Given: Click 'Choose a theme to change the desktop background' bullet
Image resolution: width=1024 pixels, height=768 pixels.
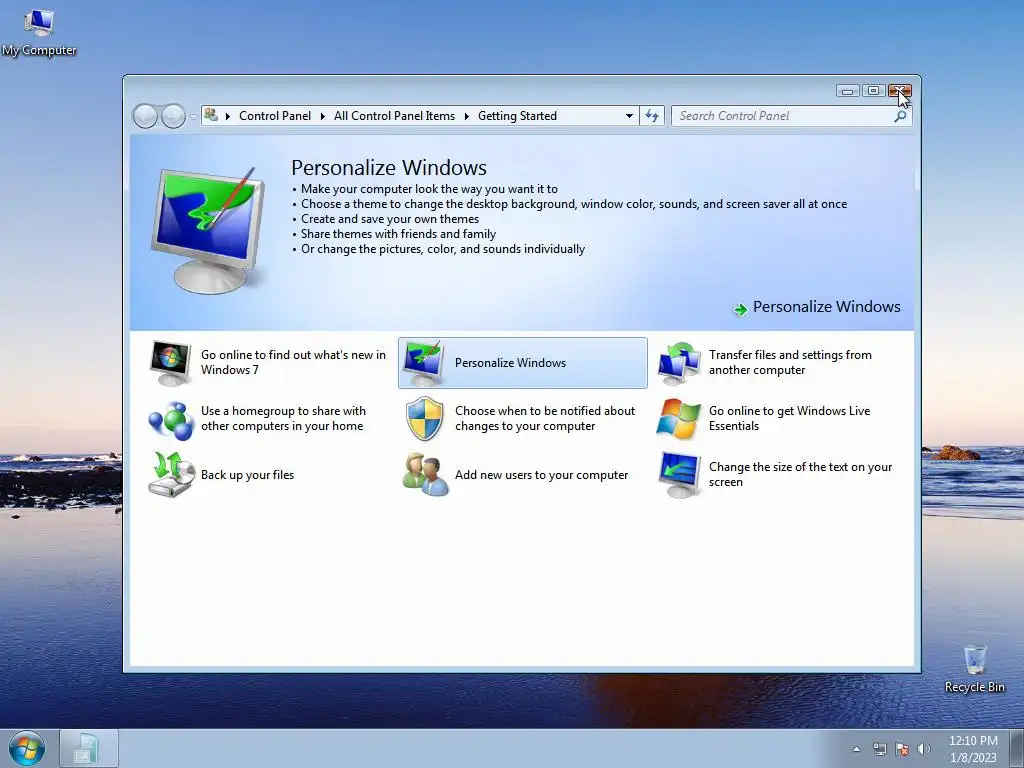Looking at the screenshot, I should pyautogui.click(x=574, y=204).
